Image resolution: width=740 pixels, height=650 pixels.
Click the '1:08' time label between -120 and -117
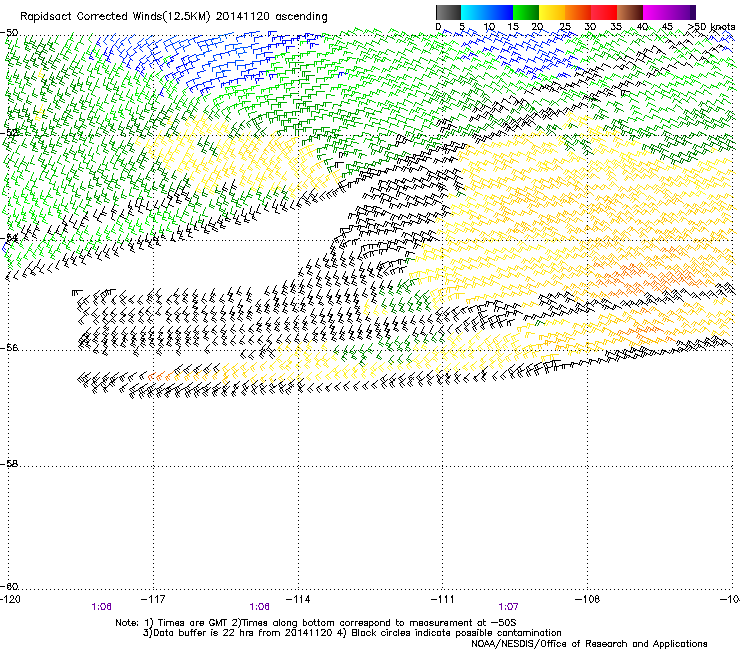pos(101,607)
